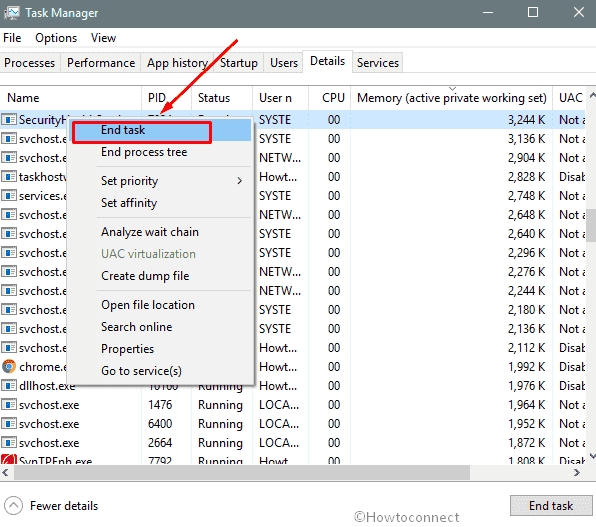This screenshot has height=527, width=596.
Task: Switch to the Users tab
Action: point(284,63)
